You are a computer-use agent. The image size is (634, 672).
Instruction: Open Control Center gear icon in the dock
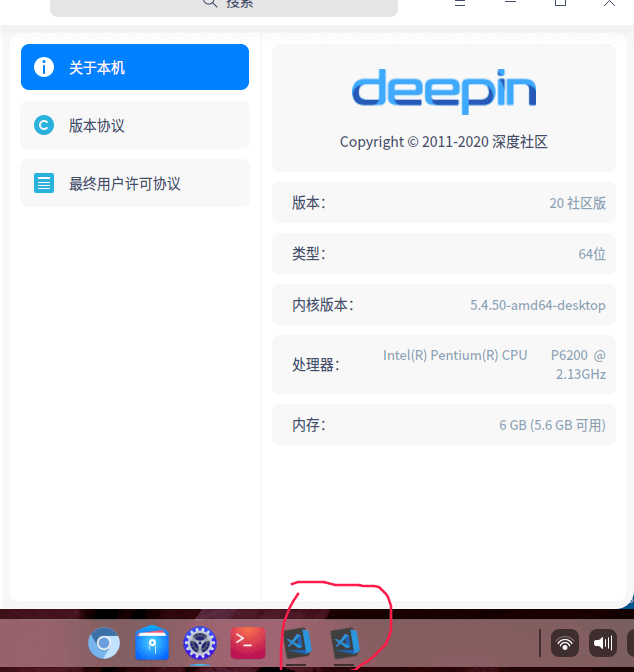(x=200, y=643)
